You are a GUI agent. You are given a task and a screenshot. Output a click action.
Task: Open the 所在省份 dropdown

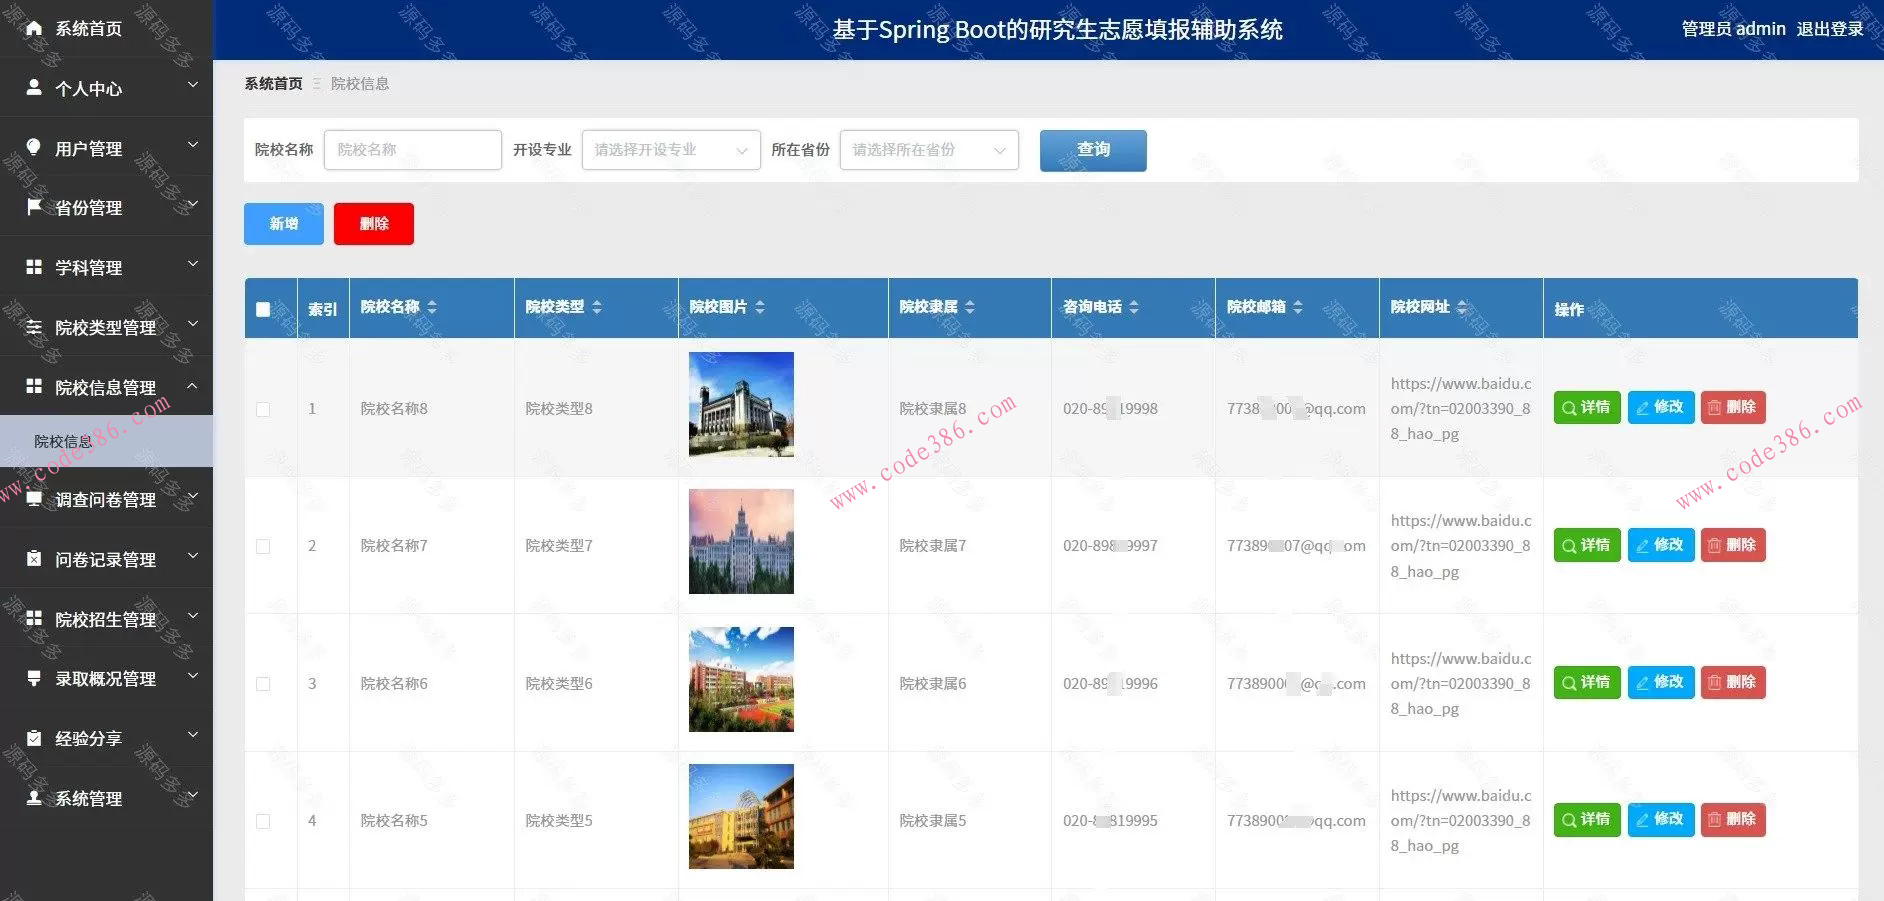tap(928, 150)
